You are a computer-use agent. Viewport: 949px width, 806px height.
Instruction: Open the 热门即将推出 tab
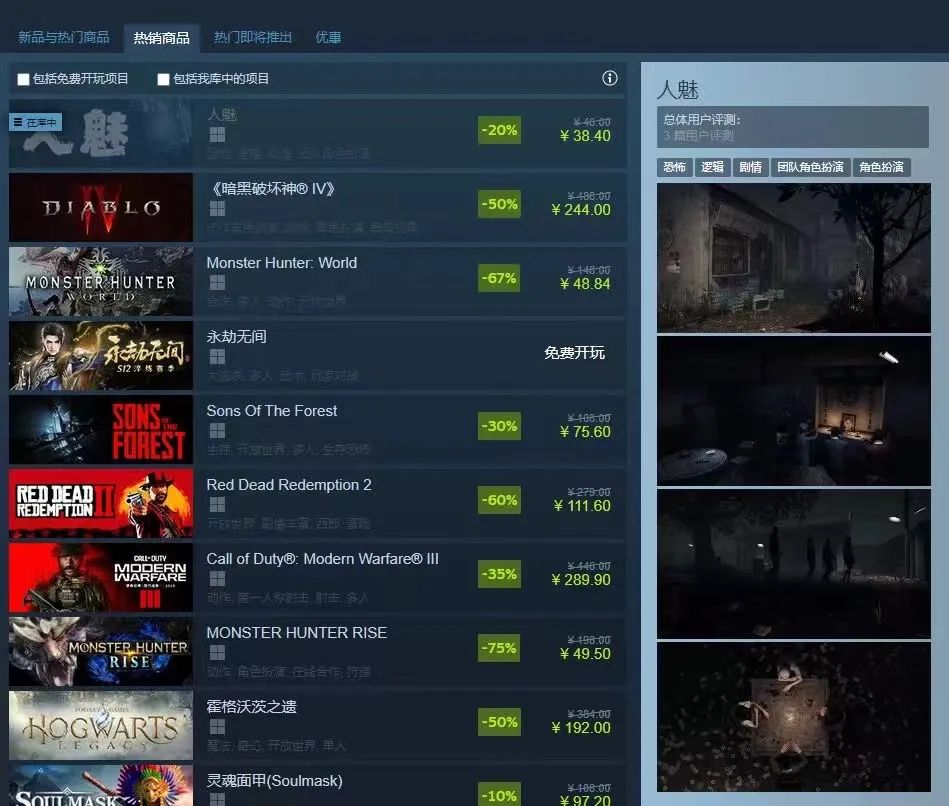point(253,37)
